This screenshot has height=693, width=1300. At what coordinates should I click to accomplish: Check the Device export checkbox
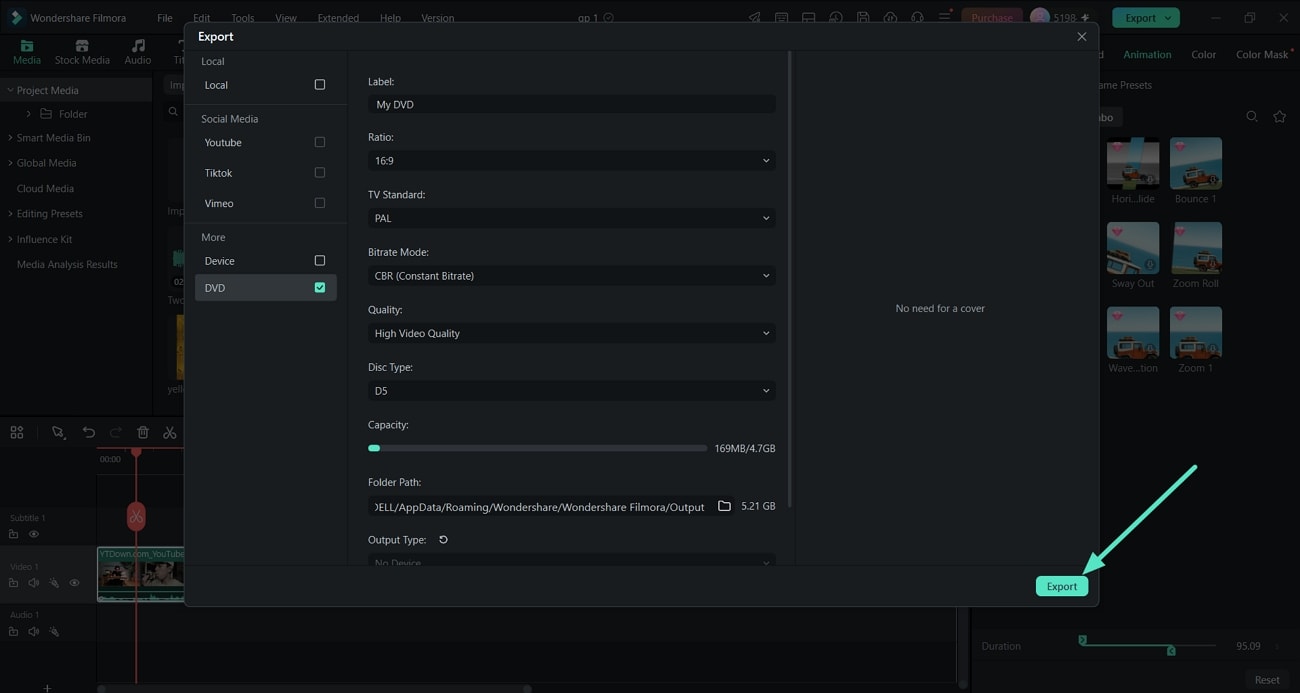320,260
